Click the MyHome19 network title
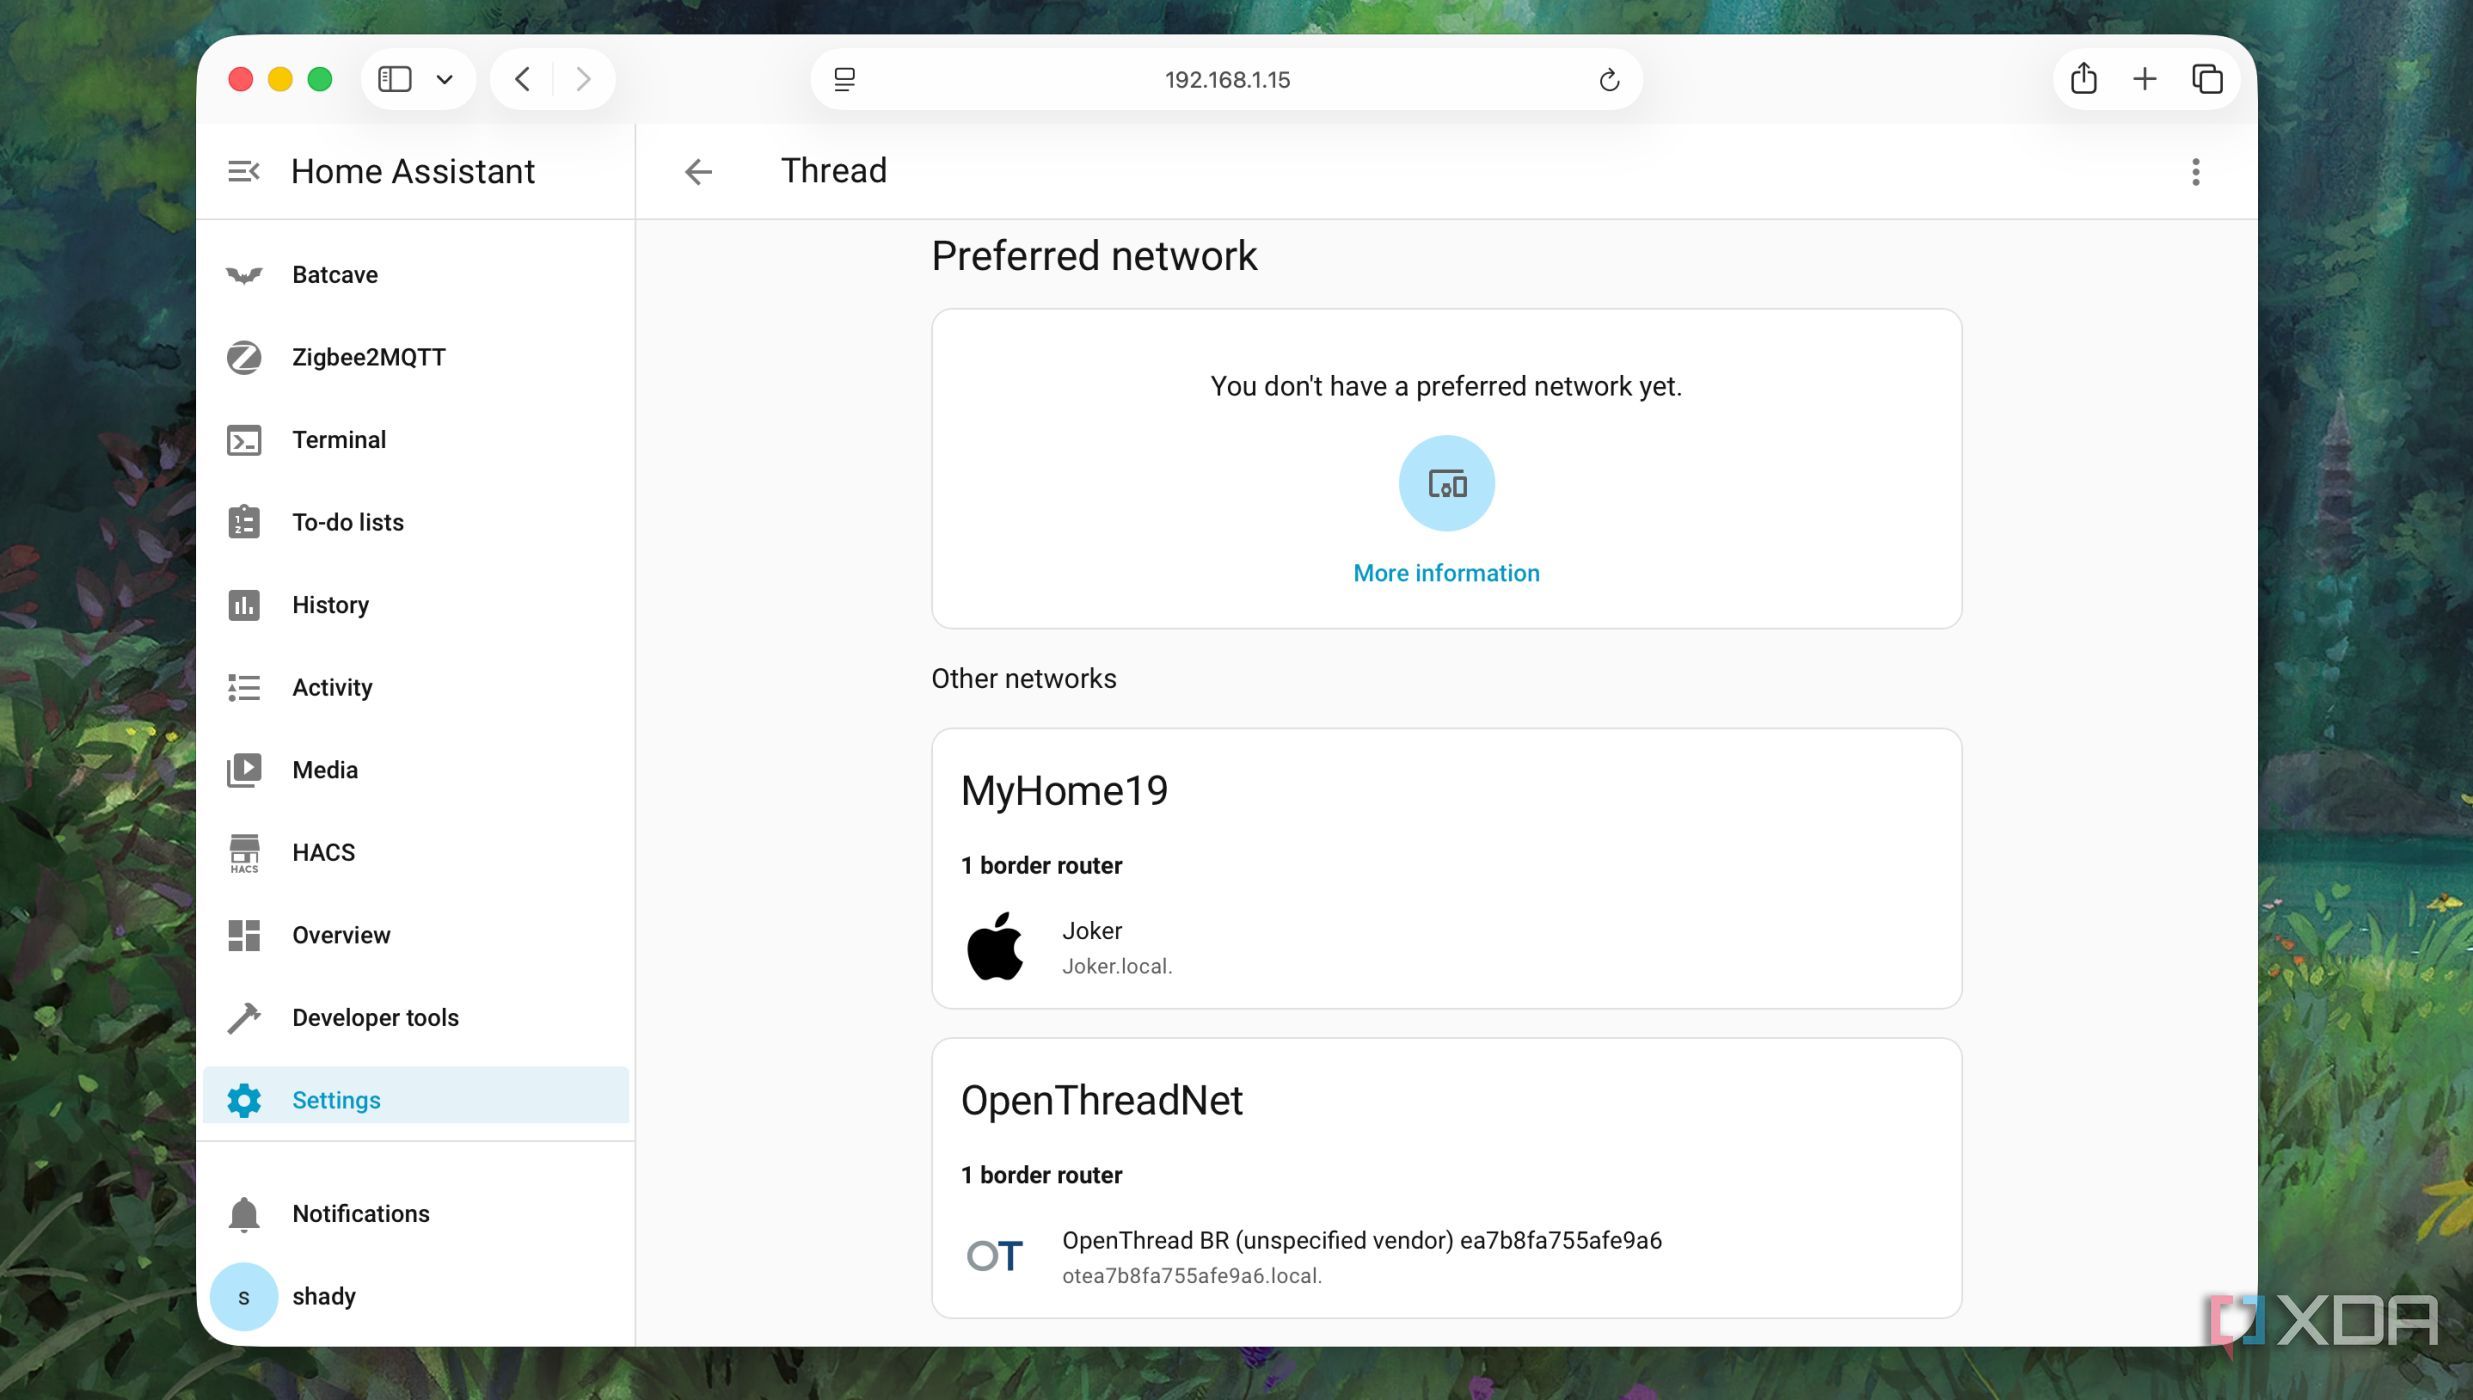The width and height of the screenshot is (2473, 1400). tap(1064, 791)
